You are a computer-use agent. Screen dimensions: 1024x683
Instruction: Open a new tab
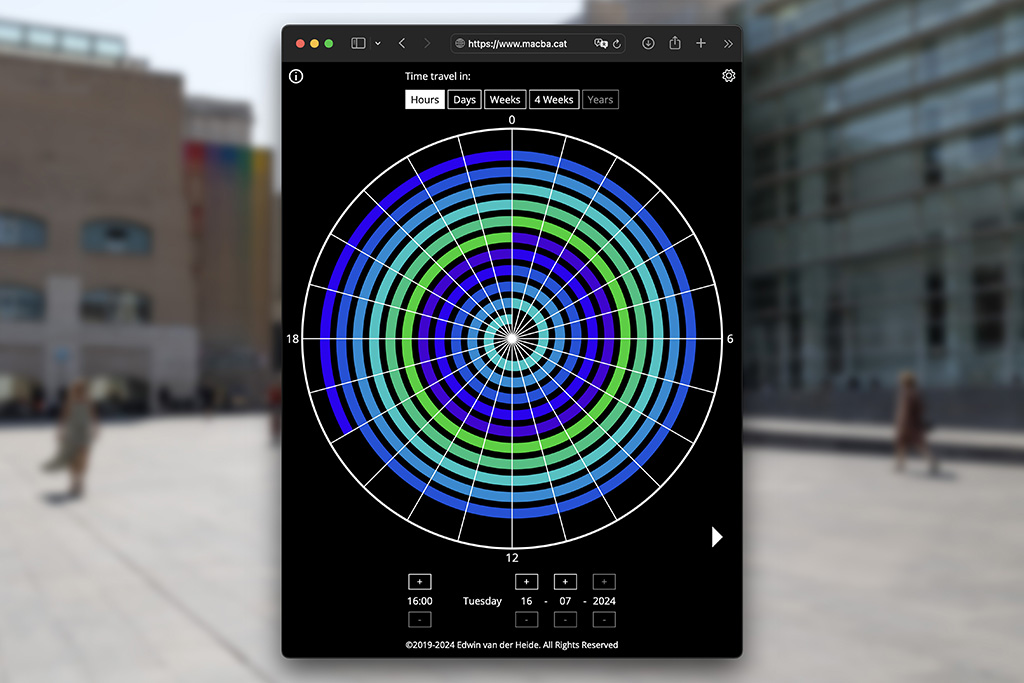(x=701, y=43)
